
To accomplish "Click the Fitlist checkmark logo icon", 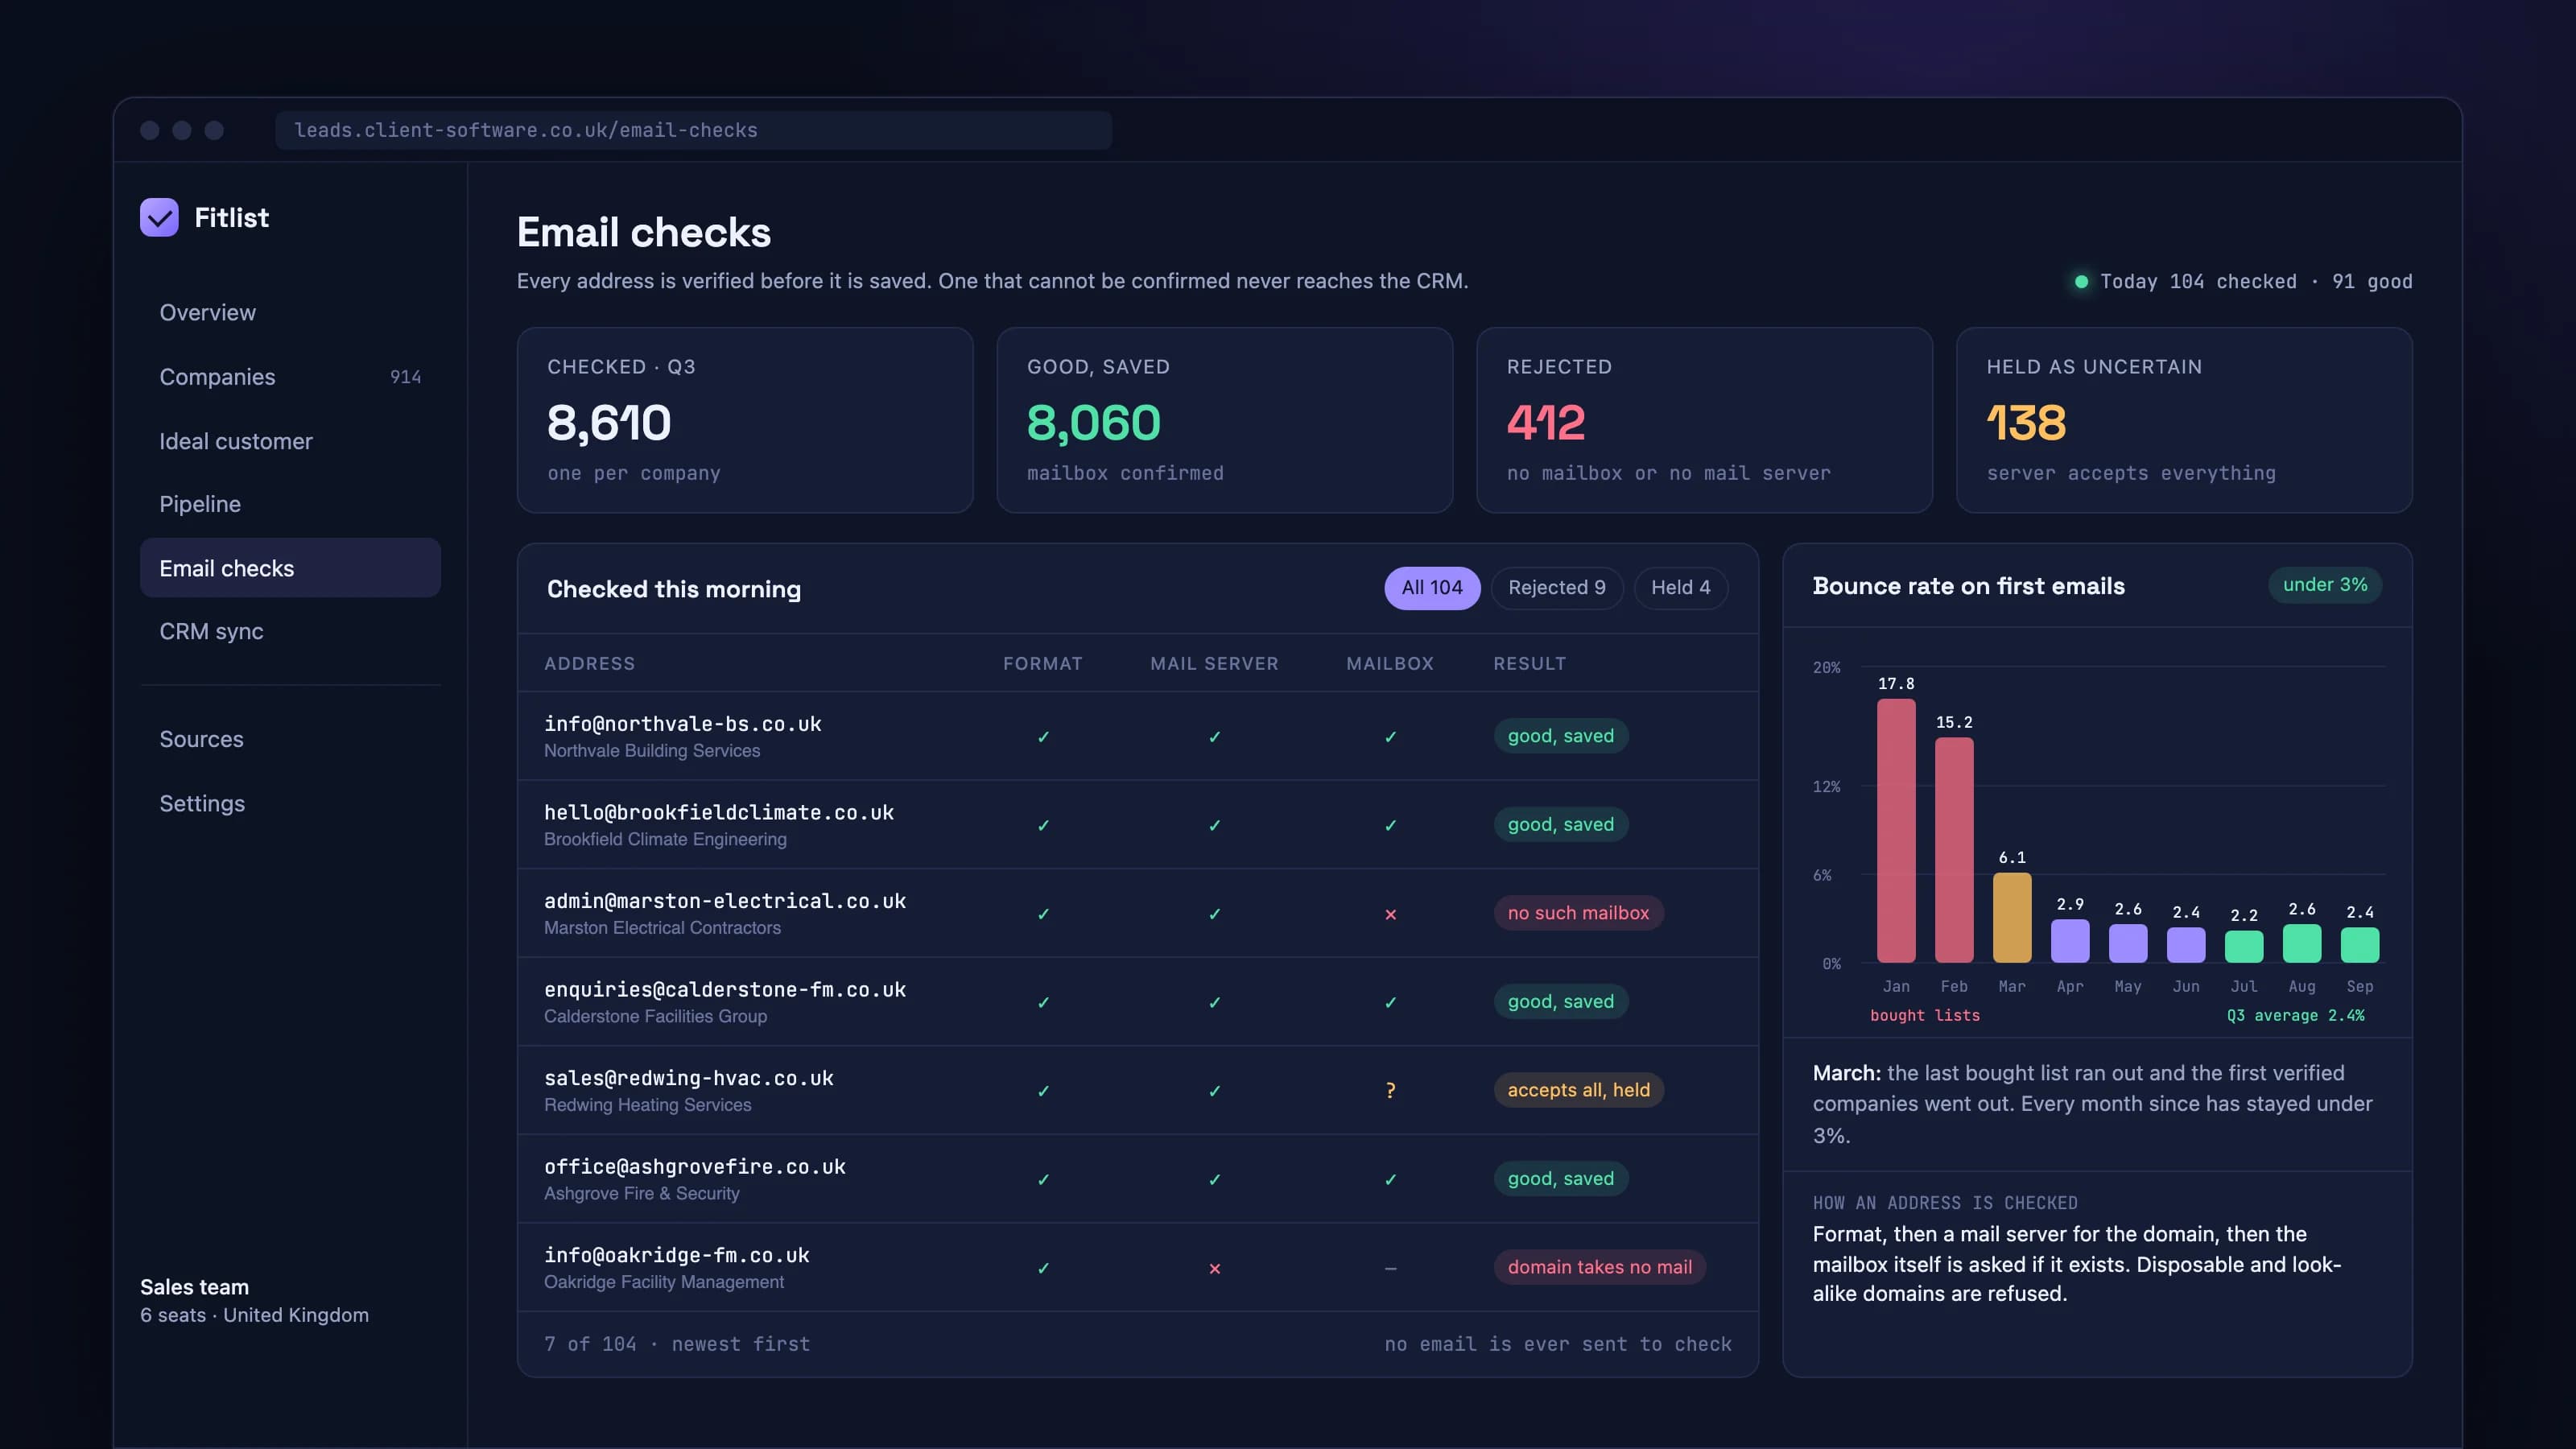I will click(159, 217).
